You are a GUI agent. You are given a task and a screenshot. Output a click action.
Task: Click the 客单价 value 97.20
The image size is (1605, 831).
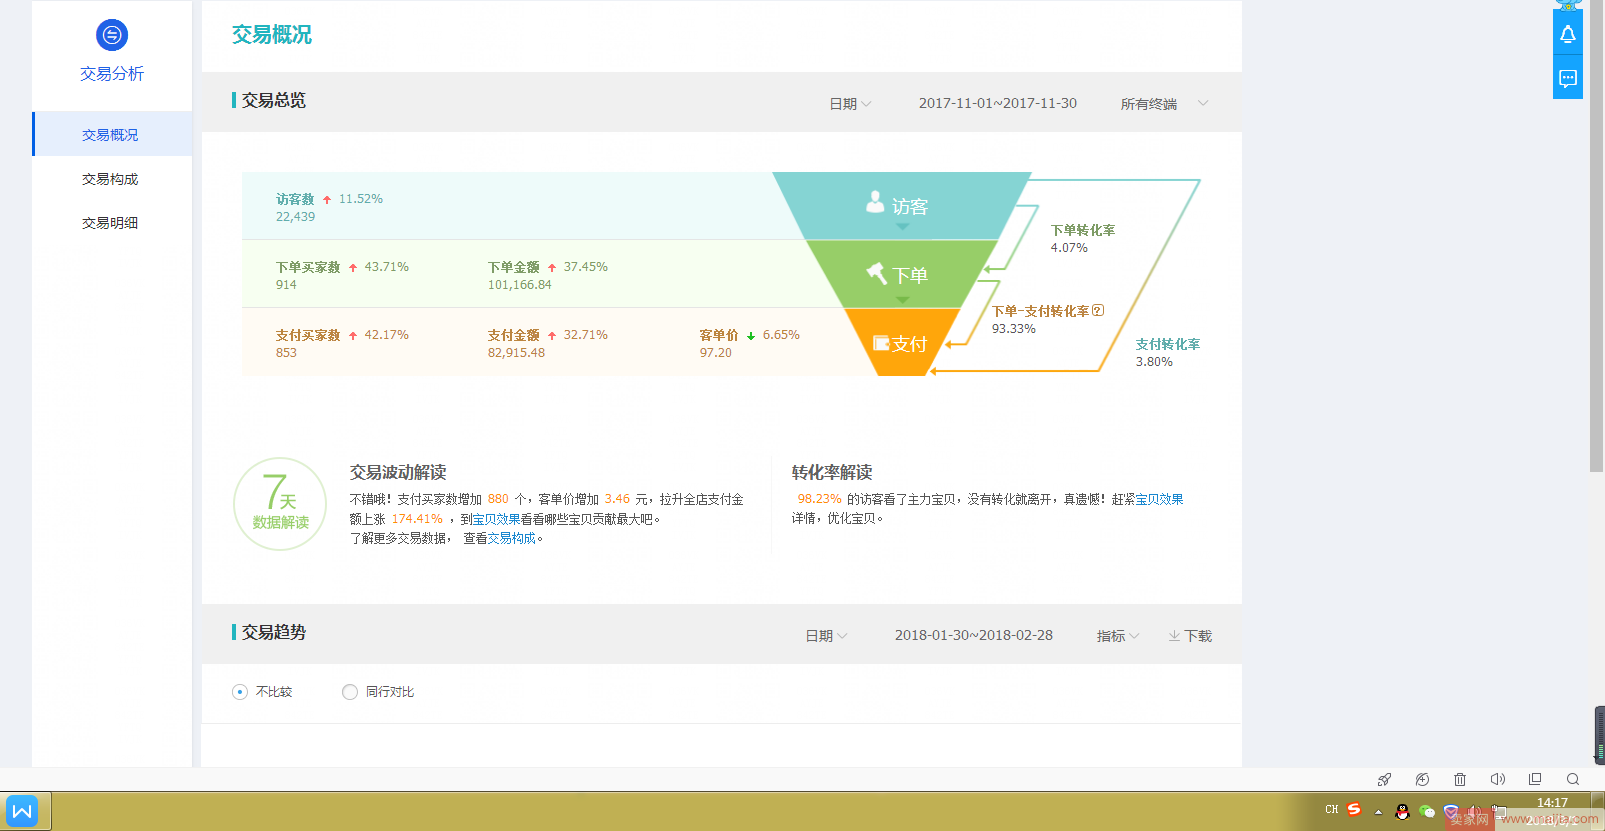tap(716, 353)
